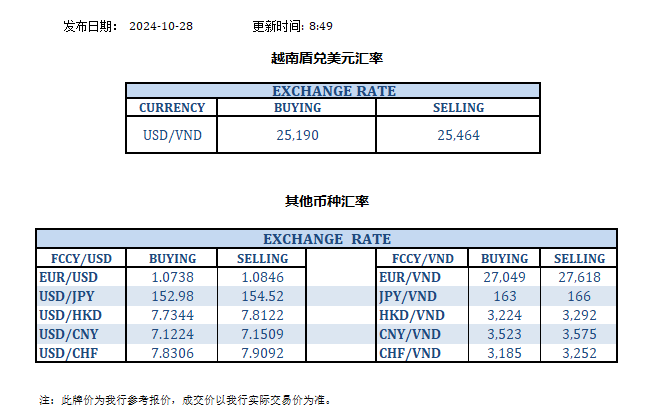Click the CNY/VND buying value 3,523
Screen dimensions: 647x418
click(504, 334)
